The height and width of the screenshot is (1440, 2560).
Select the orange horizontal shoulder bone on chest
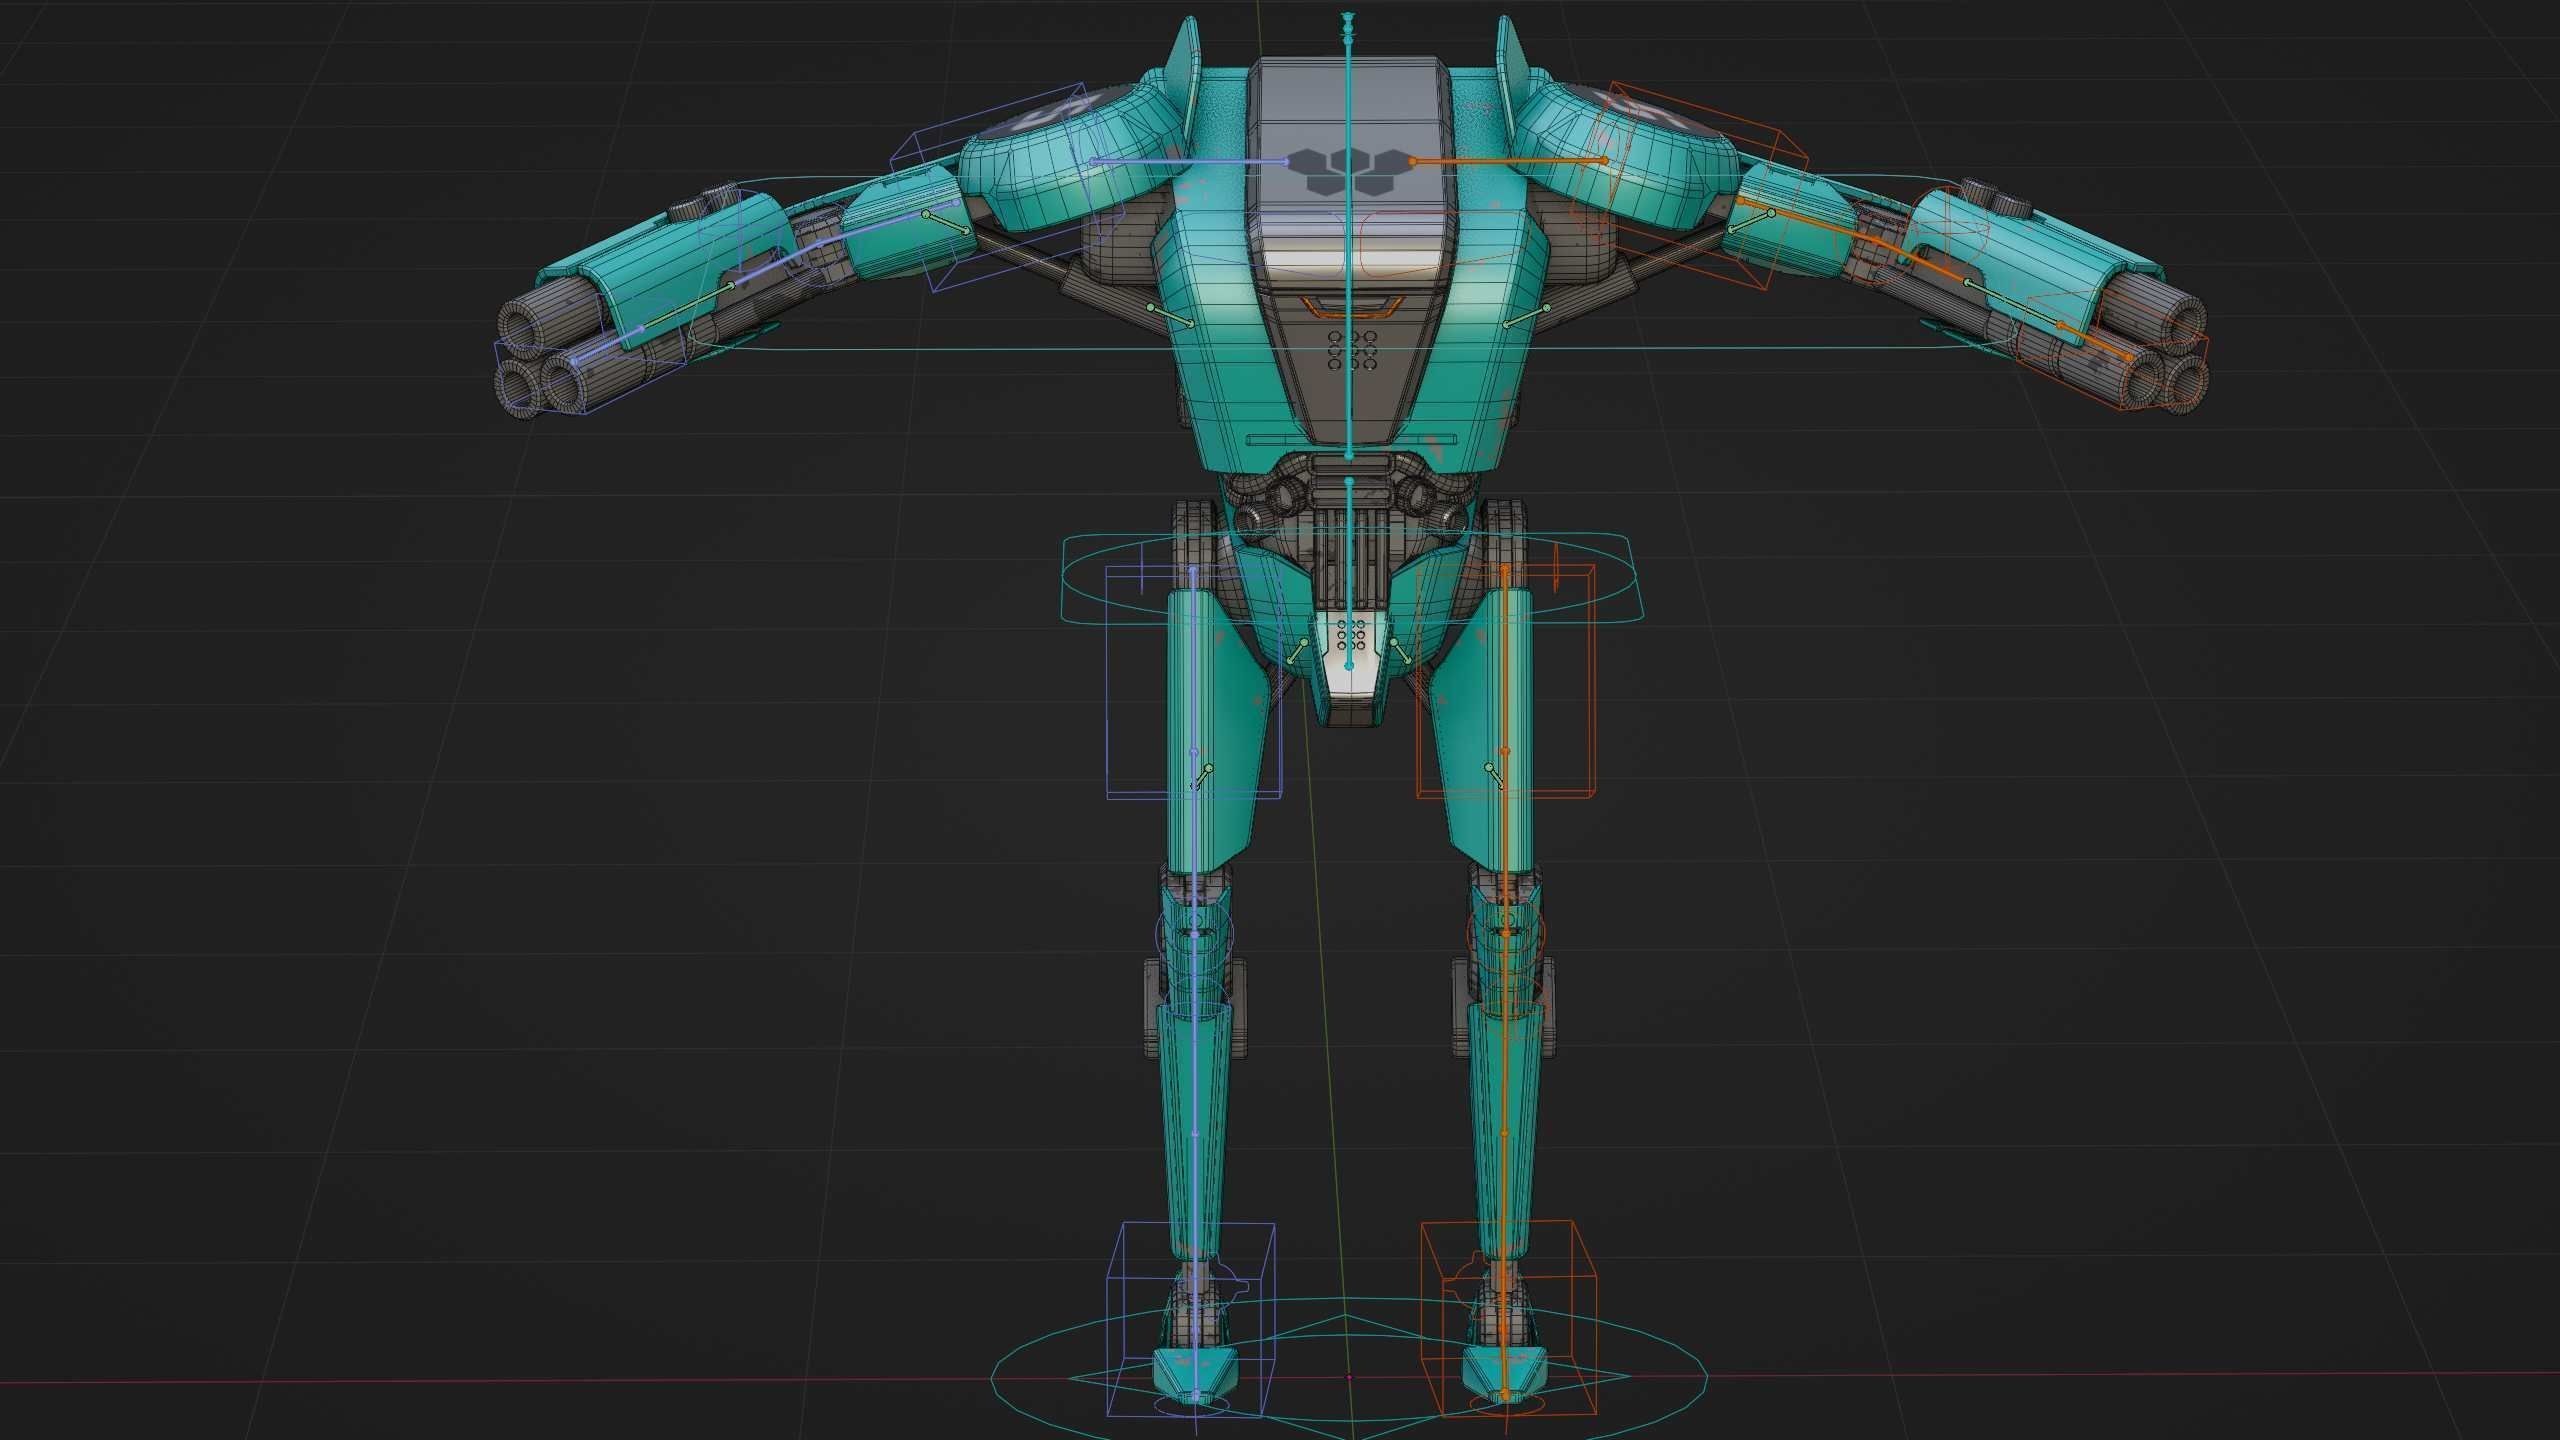[x=1509, y=160]
